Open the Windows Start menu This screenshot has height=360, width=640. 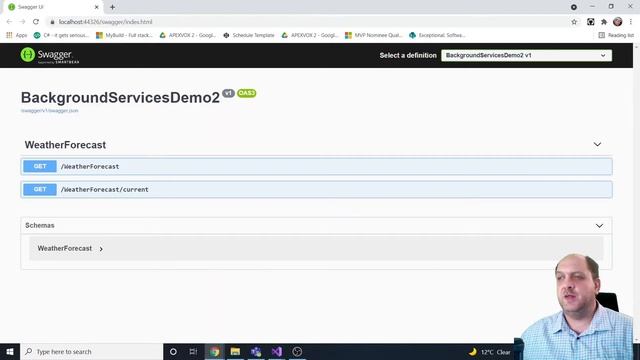tap(10, 351)
